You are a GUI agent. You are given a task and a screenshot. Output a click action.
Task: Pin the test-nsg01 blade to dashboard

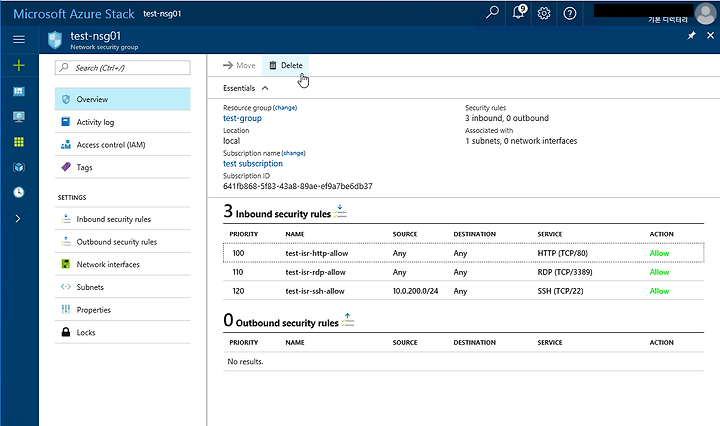[692, 35]
